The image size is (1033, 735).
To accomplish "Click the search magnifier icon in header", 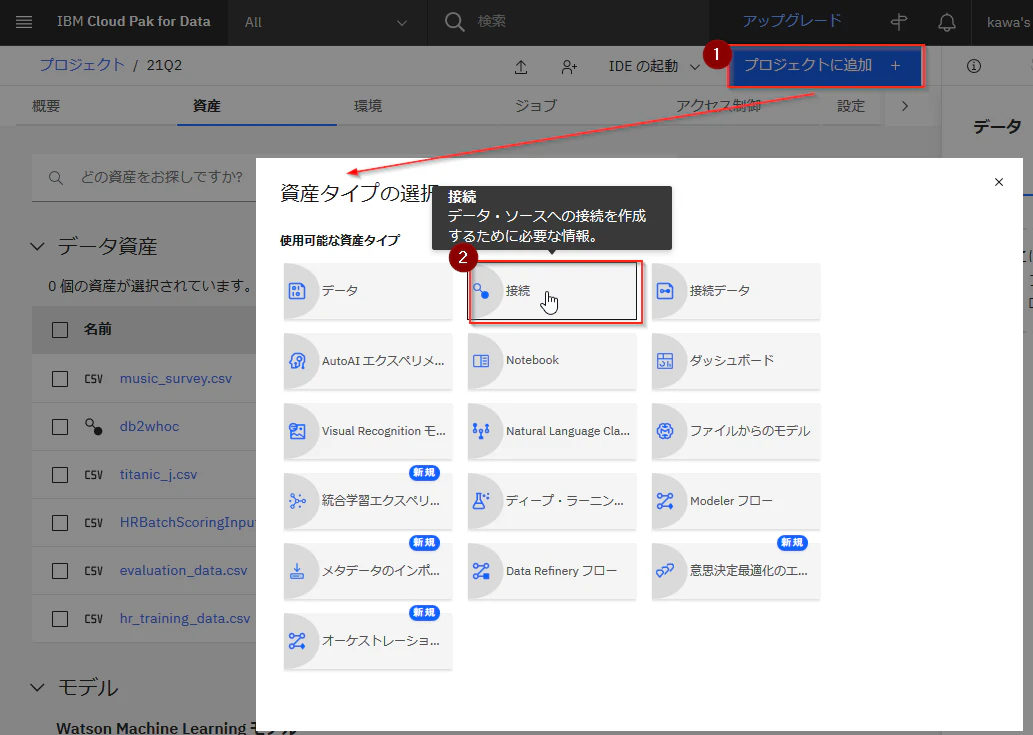I will click(x=454, y=22).
